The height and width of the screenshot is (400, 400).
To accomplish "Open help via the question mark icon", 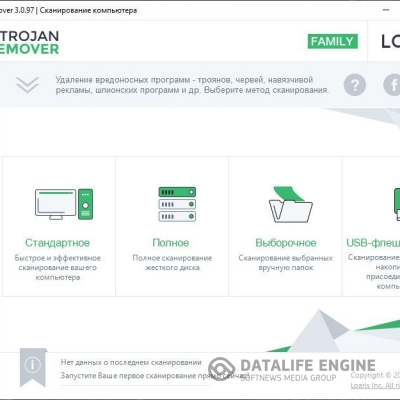I will 355,85.
